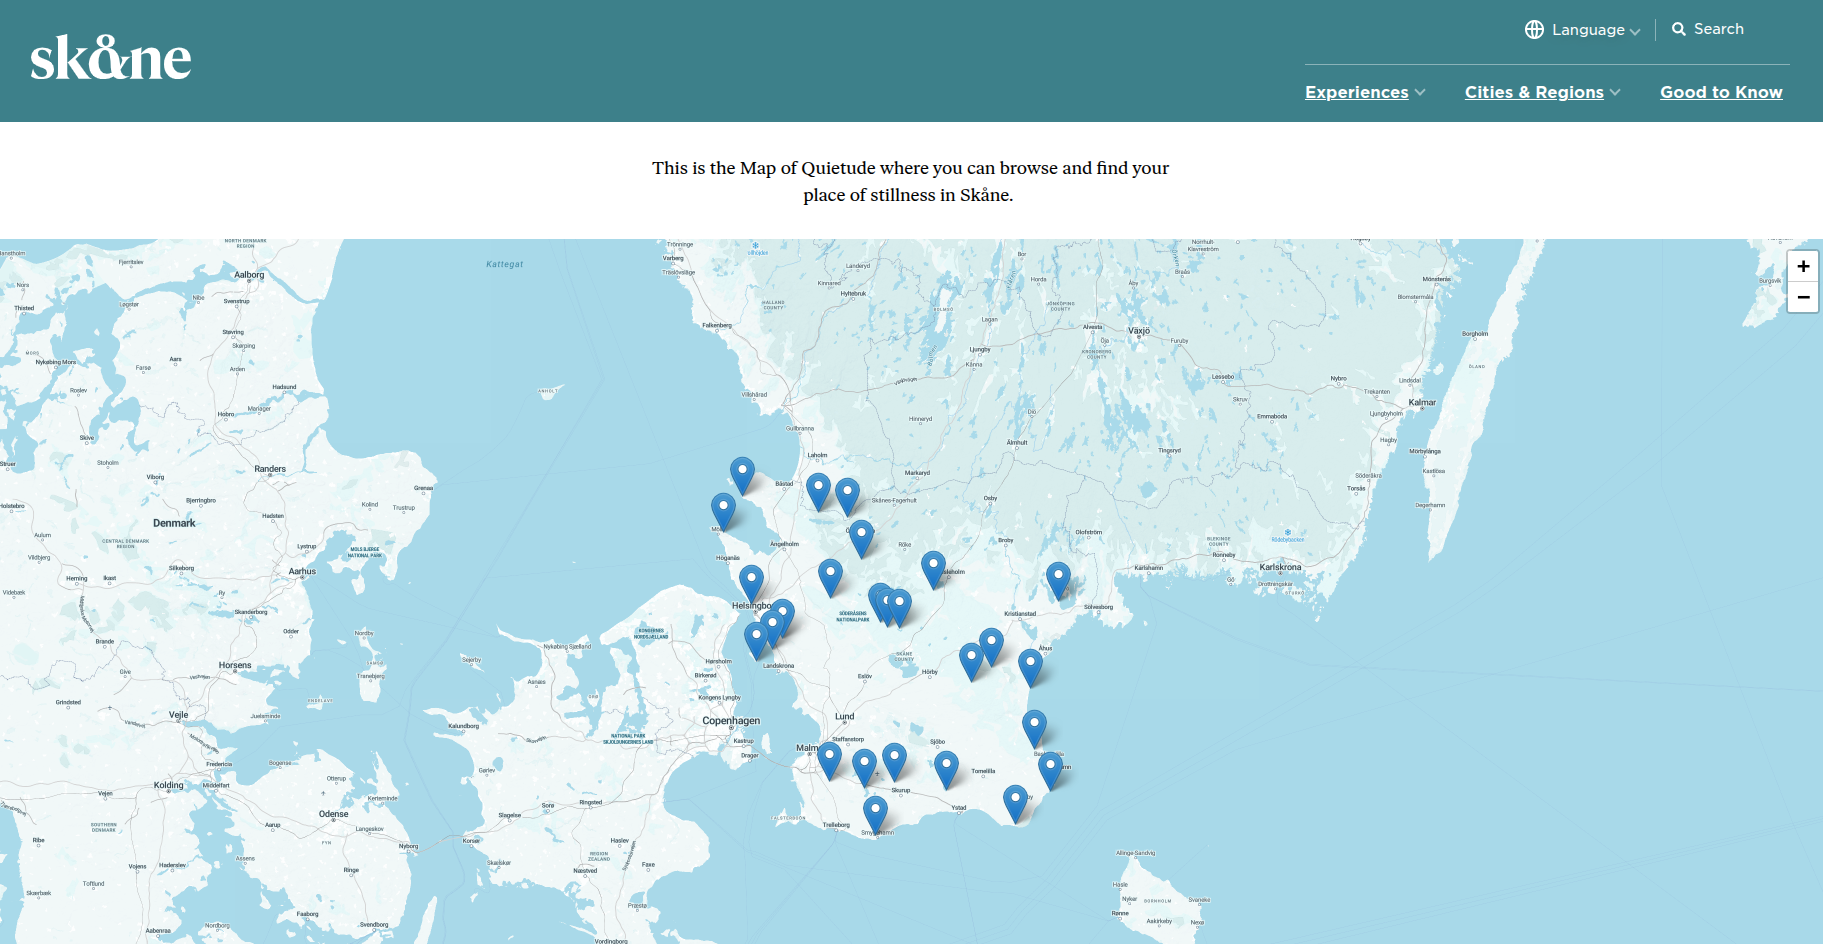The height and width of the screenshot is (944, 1823).
Task: Select the marker near Helsingborg
Action: (751, 578)
